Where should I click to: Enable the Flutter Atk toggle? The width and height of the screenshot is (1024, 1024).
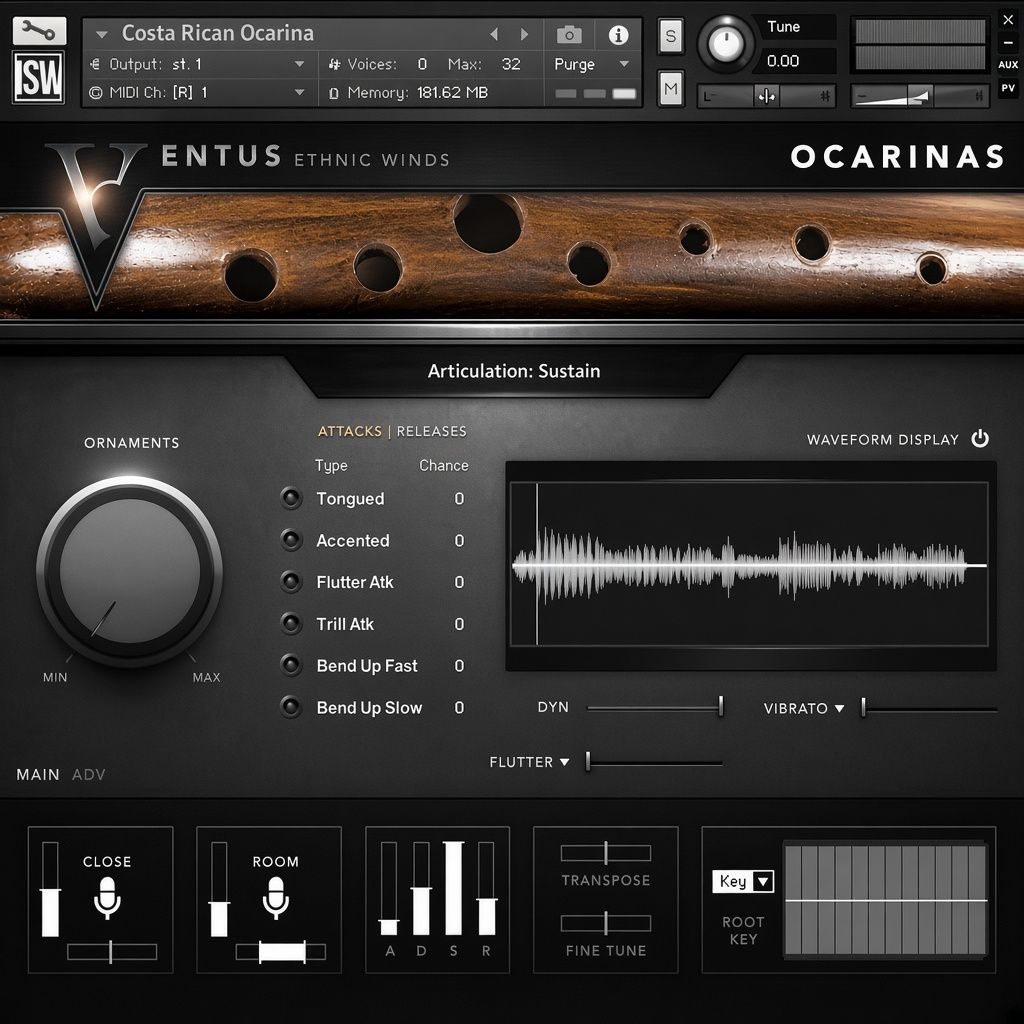291,582
